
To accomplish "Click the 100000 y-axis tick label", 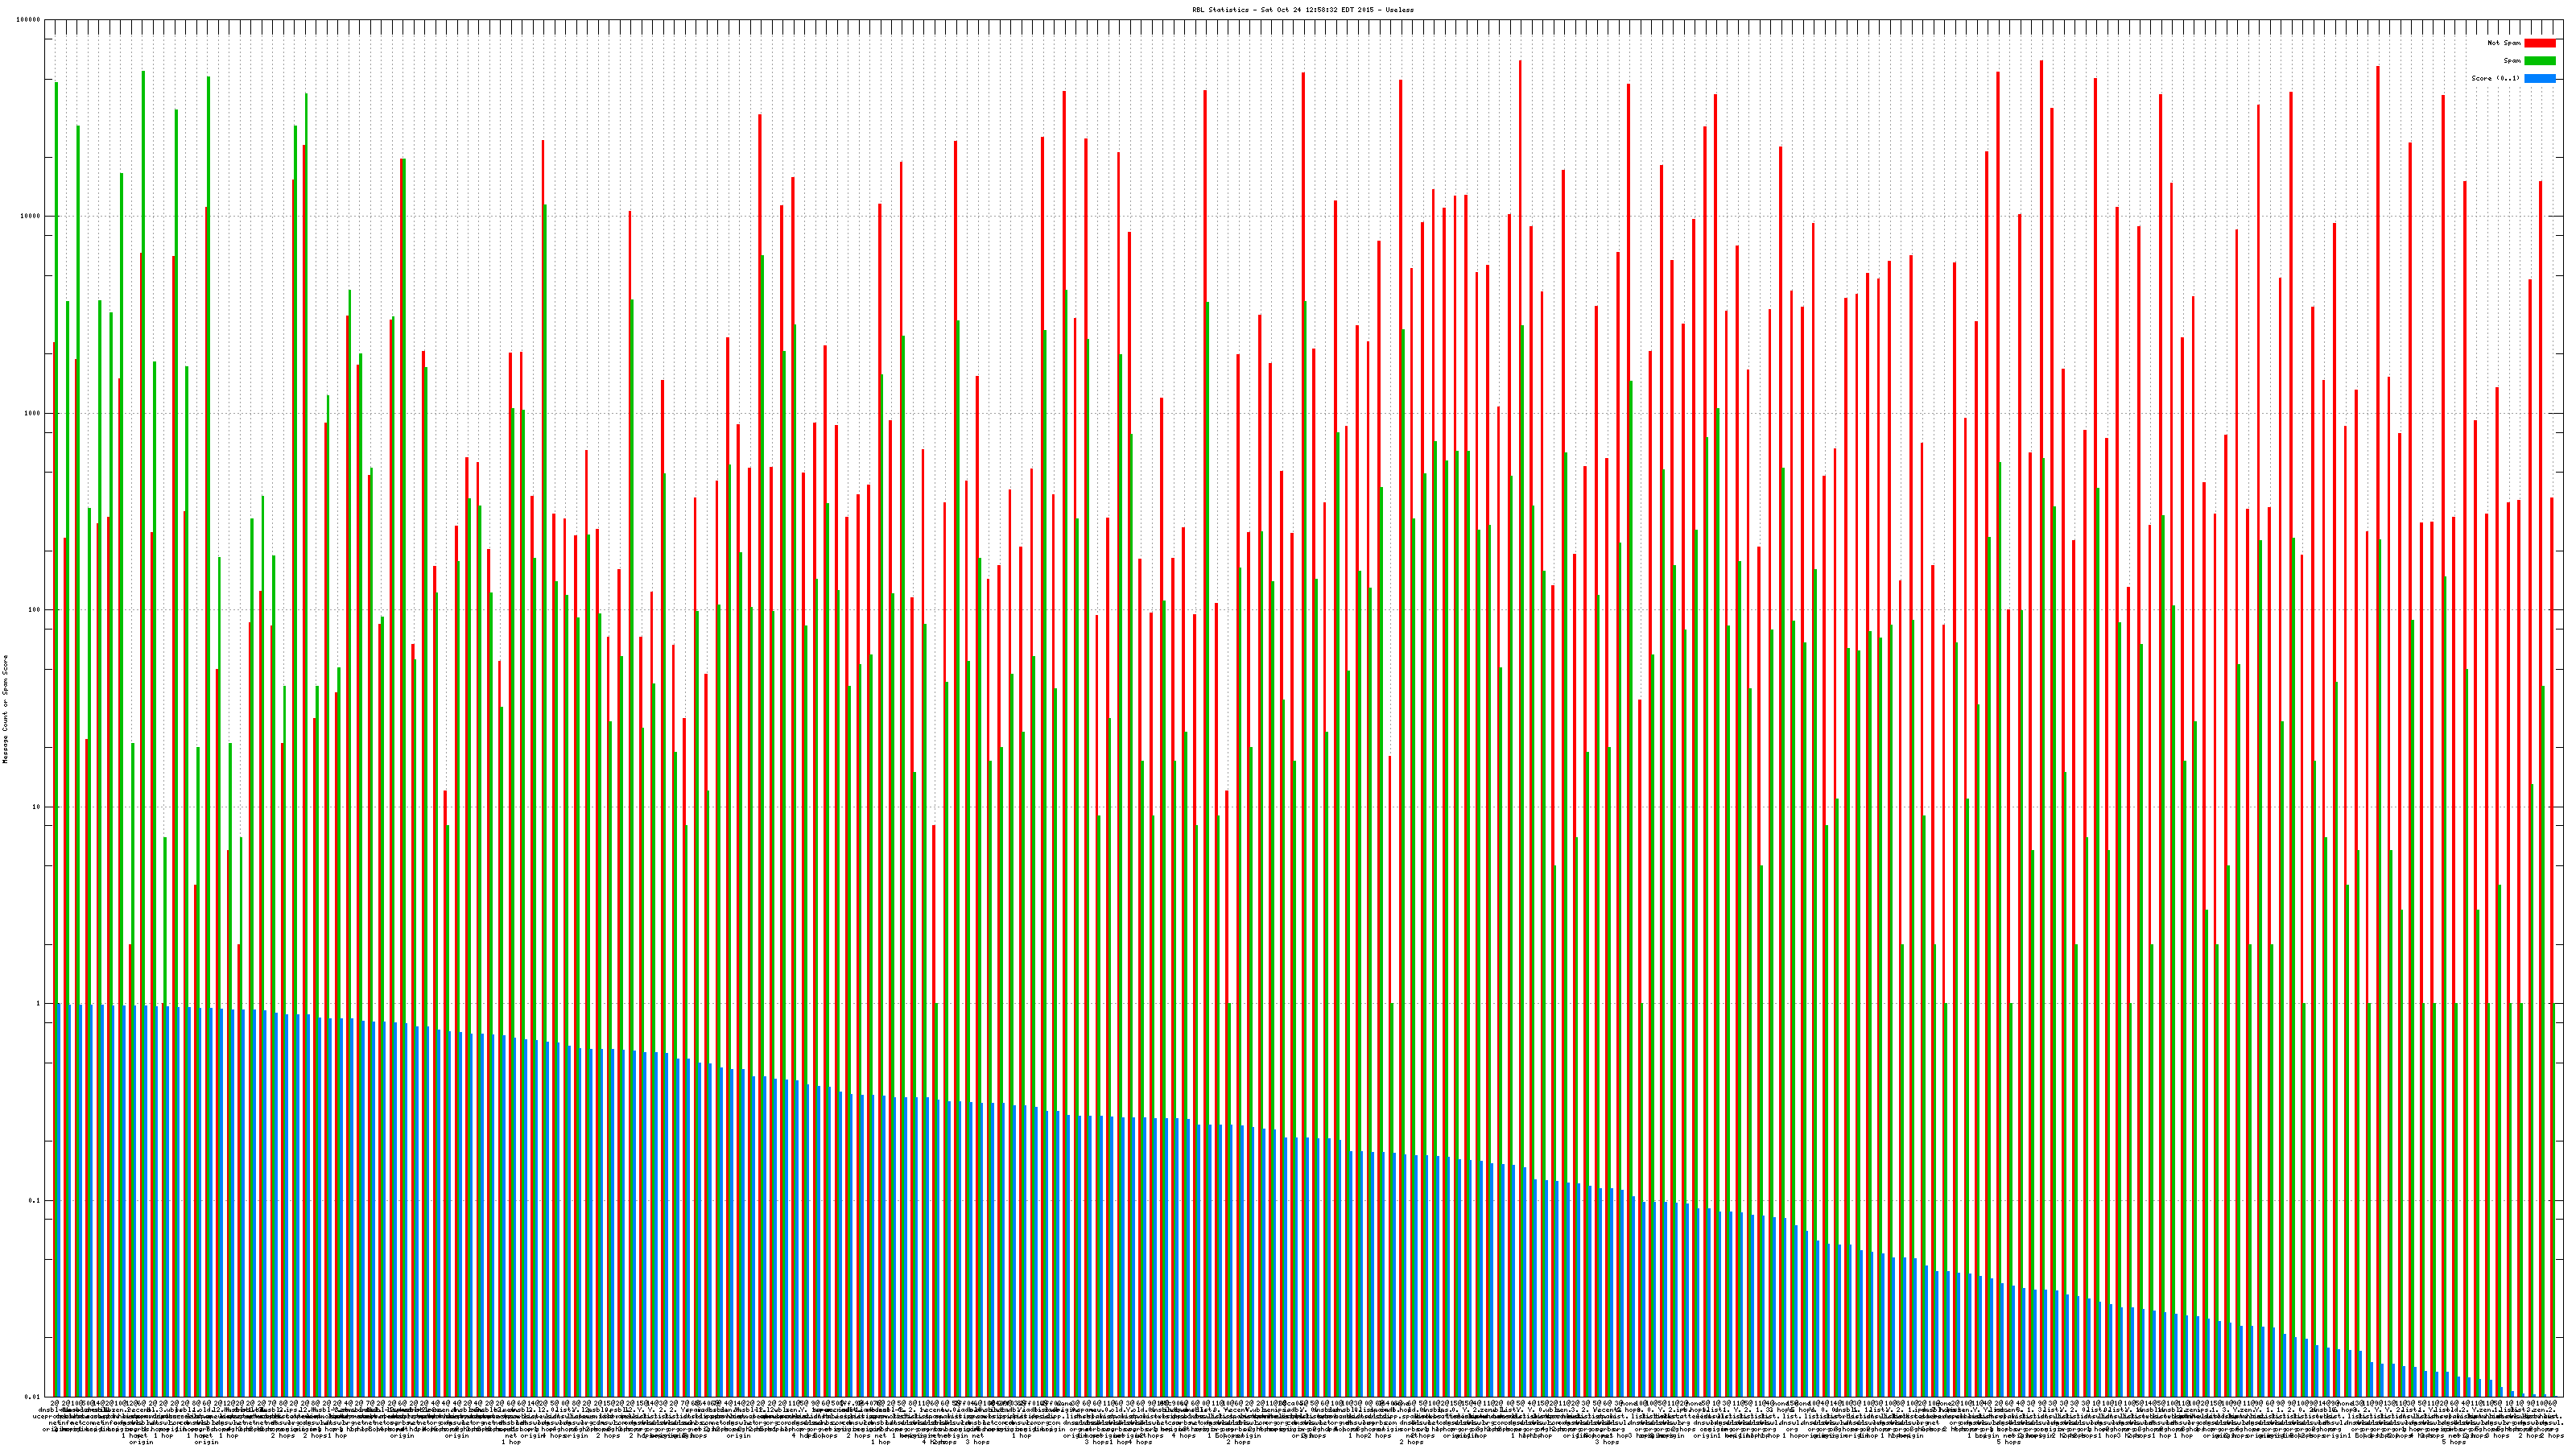I will (x=29, y=20).
